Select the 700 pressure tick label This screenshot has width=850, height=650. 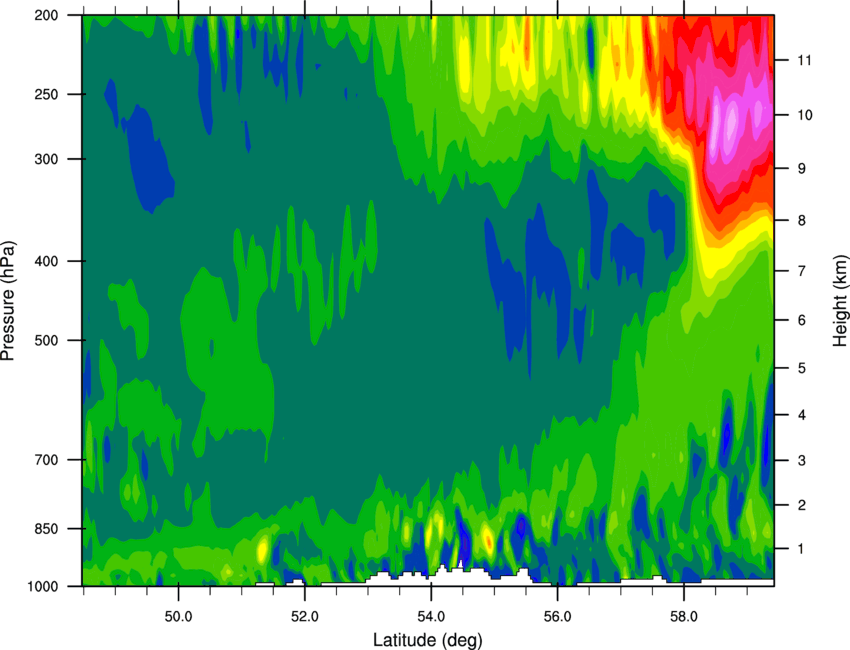tap(46, 460)
